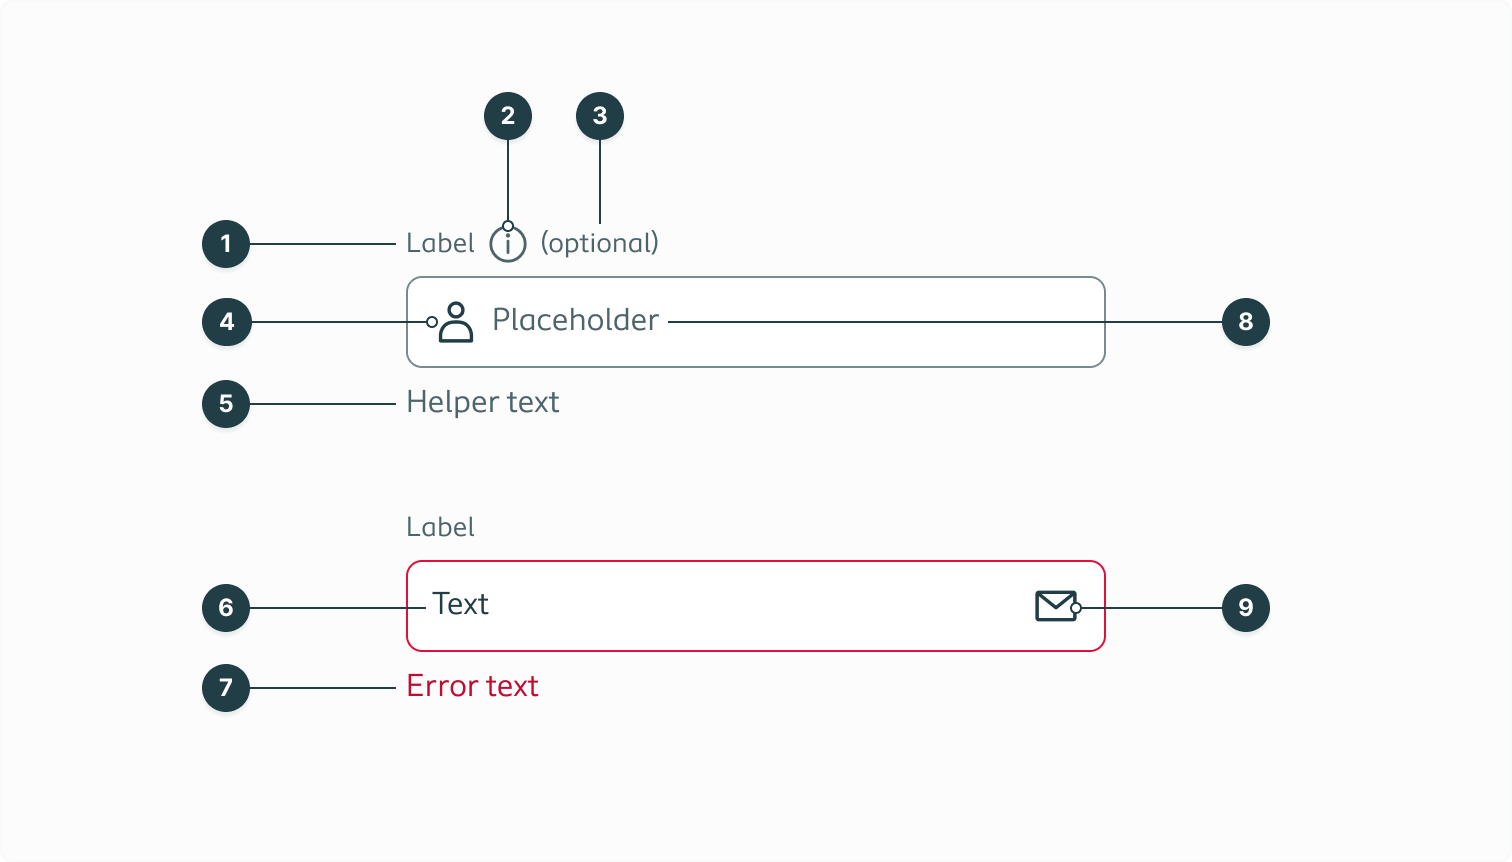Click callout badge number 3
Viewport: 1512px width, 862px height.
(x=600, y=115)
